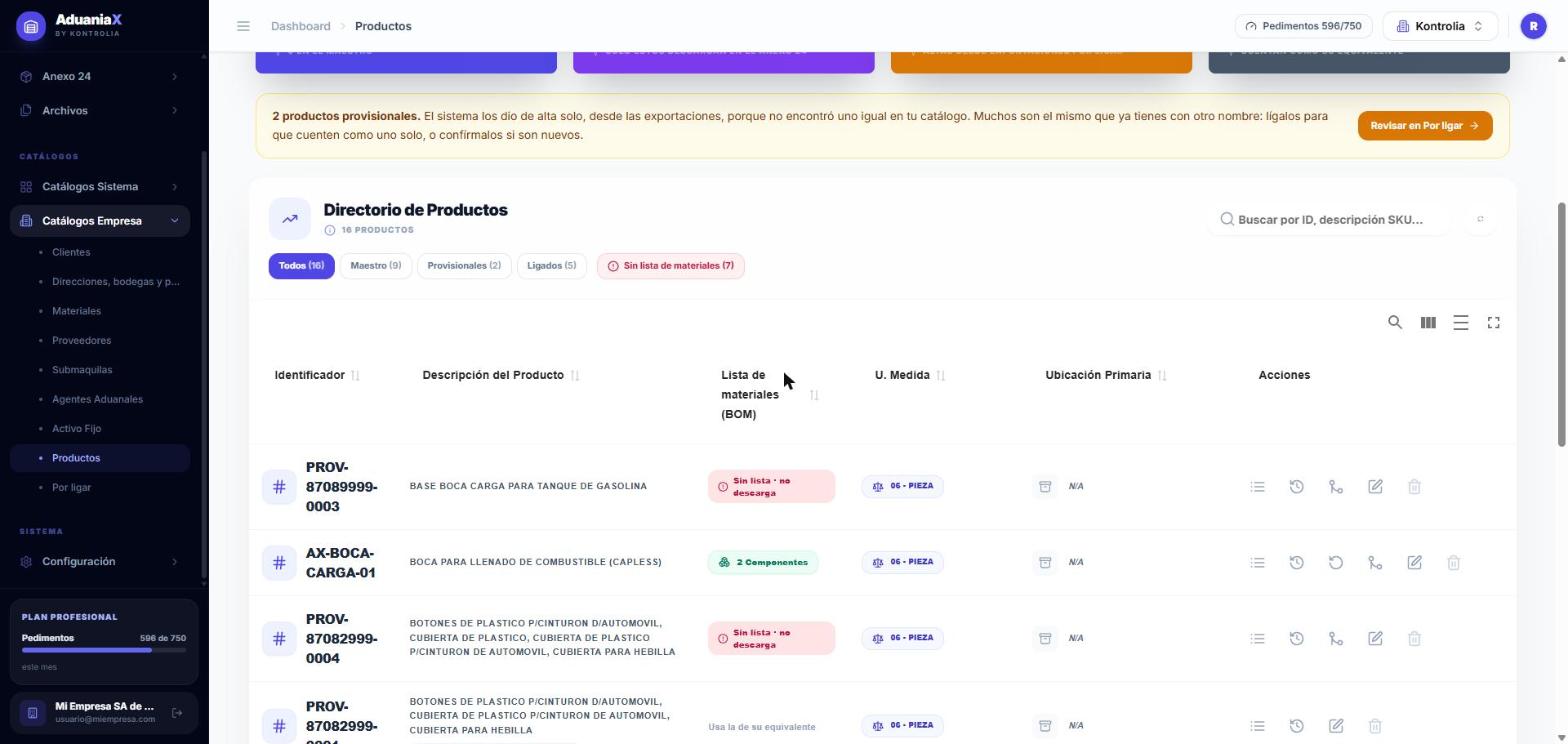1568x744 pixels.
Task: Select the Ligados (5) filter tab
Action: point(552,266)
